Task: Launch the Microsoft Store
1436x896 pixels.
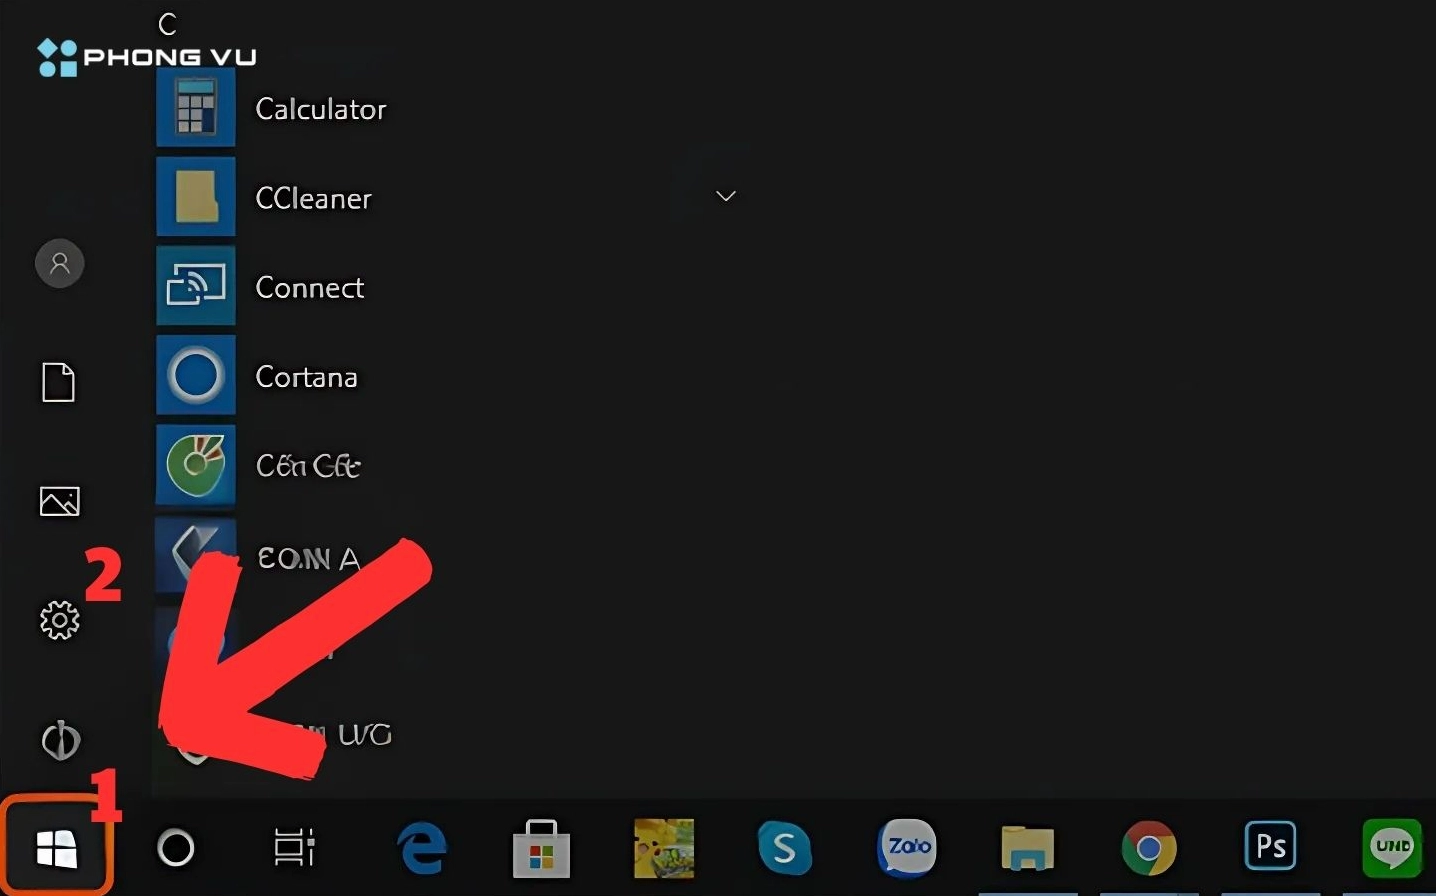Action: (x=541, y=848)
